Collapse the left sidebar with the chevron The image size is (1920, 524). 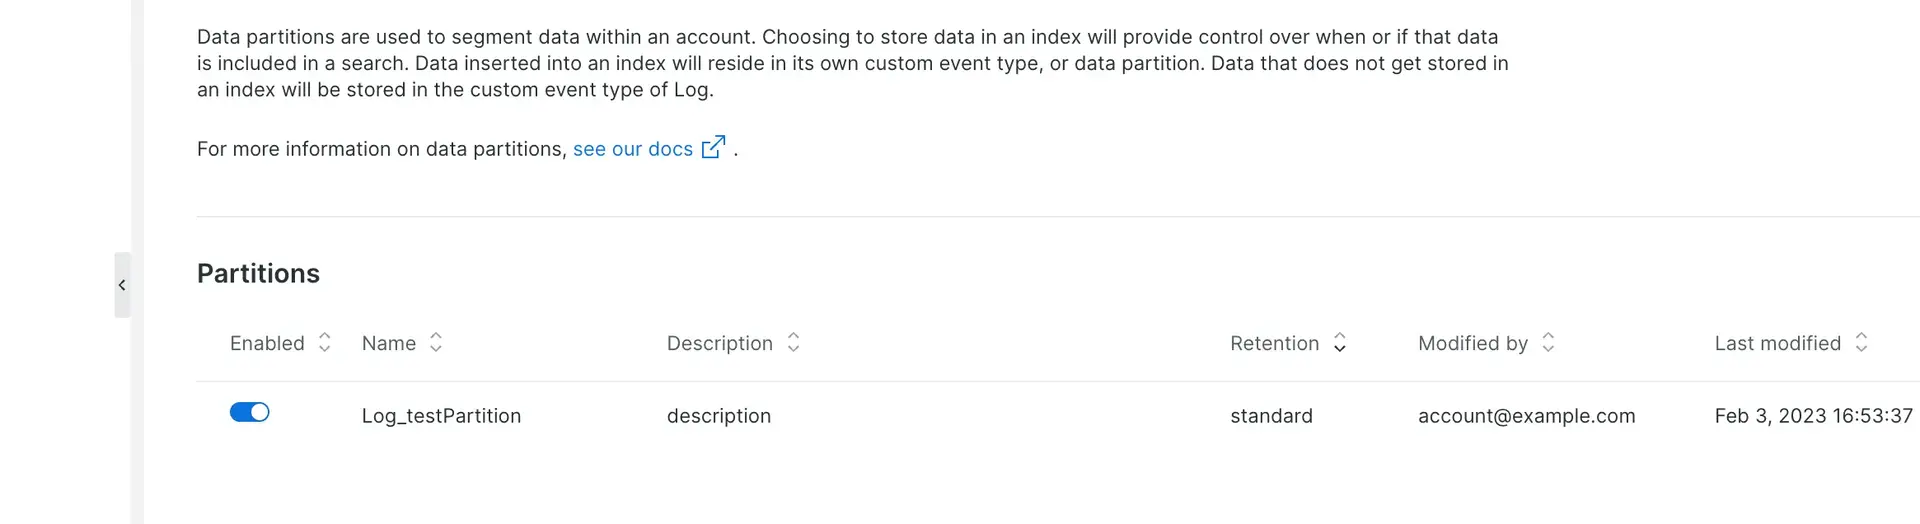click(122, 285)
